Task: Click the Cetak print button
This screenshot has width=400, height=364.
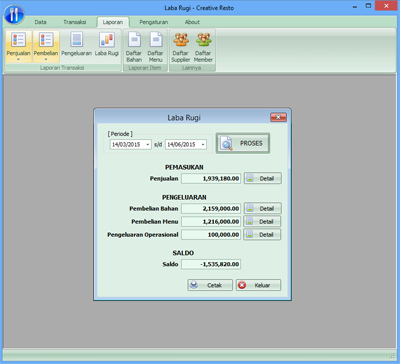Action: [x=210, y=285]
